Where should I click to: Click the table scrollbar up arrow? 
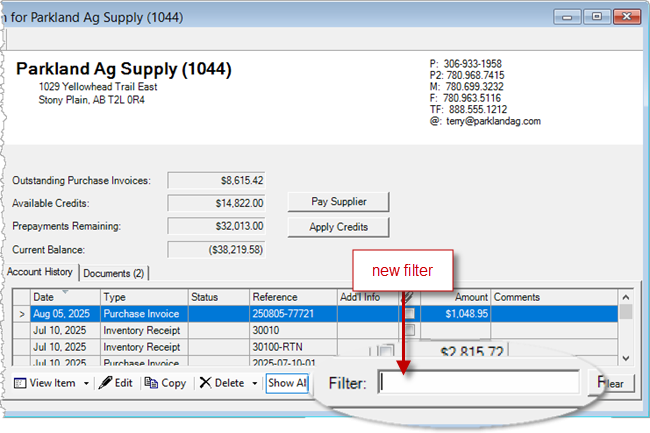click(x=626, y=297)
